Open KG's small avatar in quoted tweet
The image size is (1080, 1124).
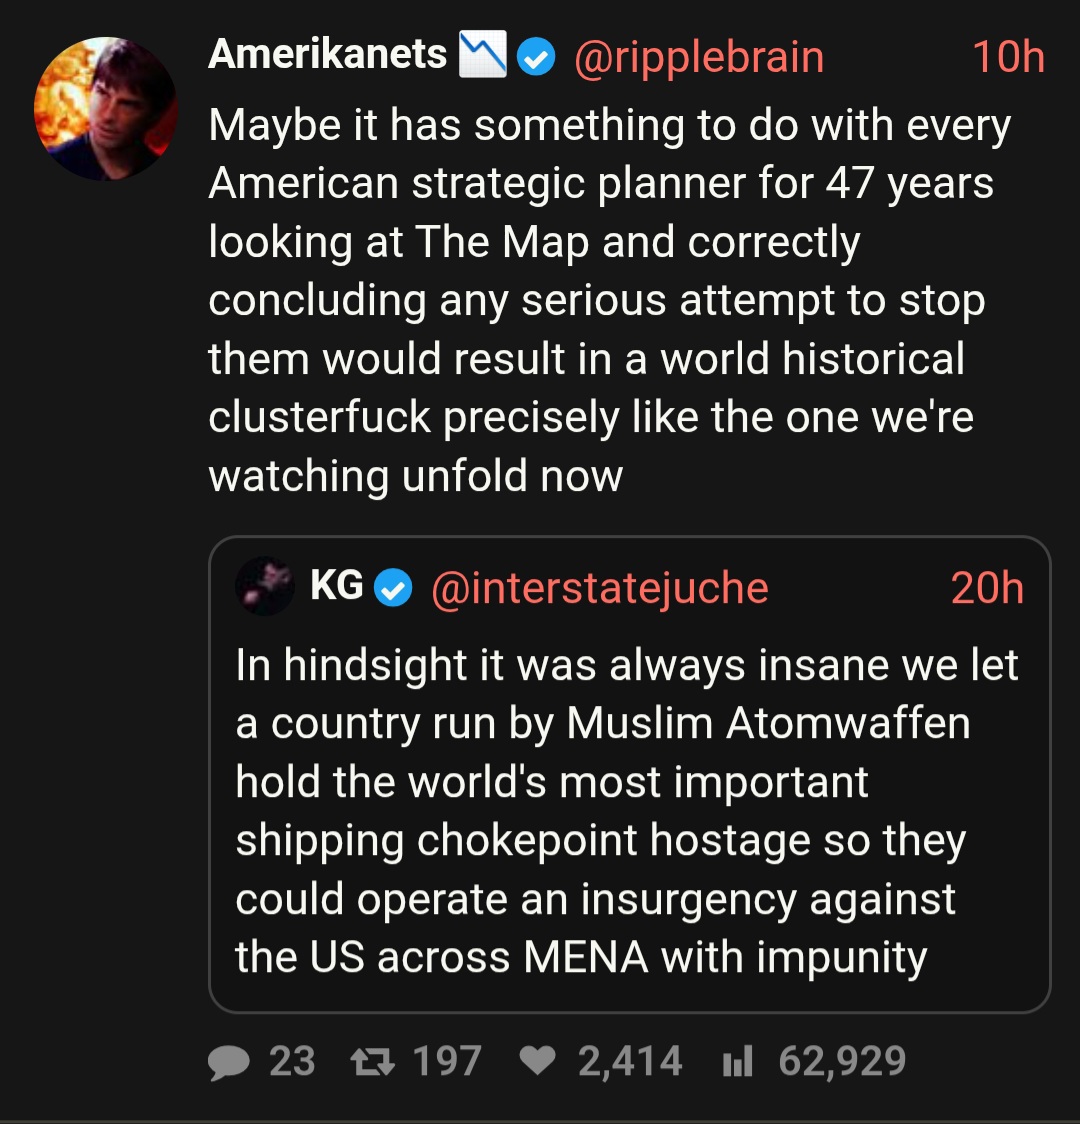click(265, 586)
